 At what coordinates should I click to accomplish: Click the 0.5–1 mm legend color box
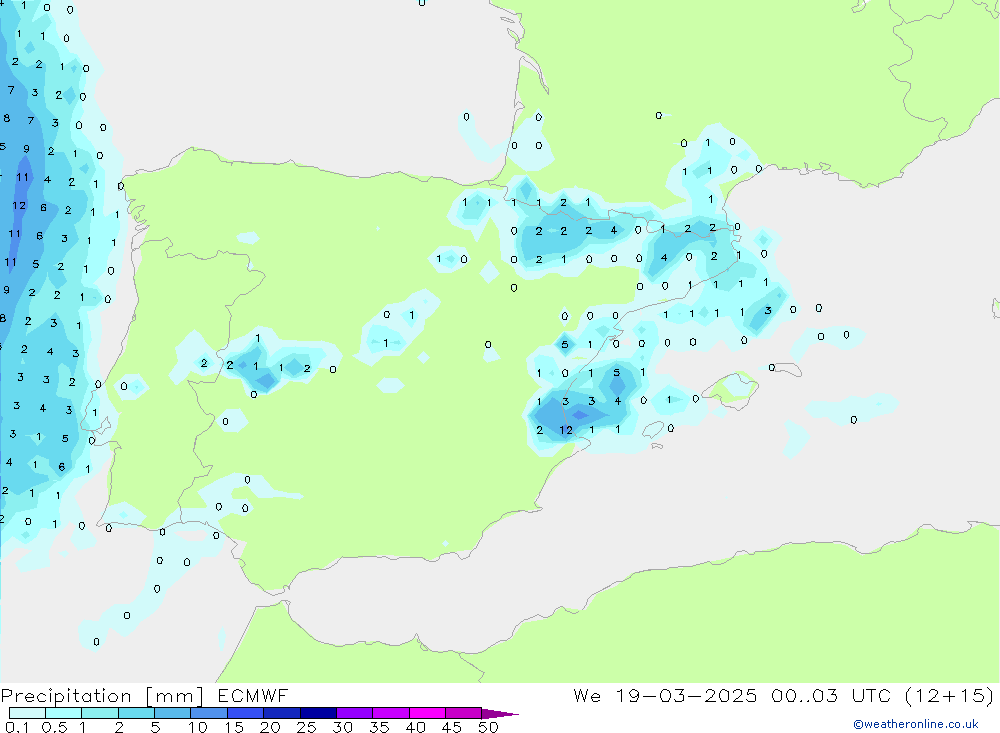tap(64, 713)
